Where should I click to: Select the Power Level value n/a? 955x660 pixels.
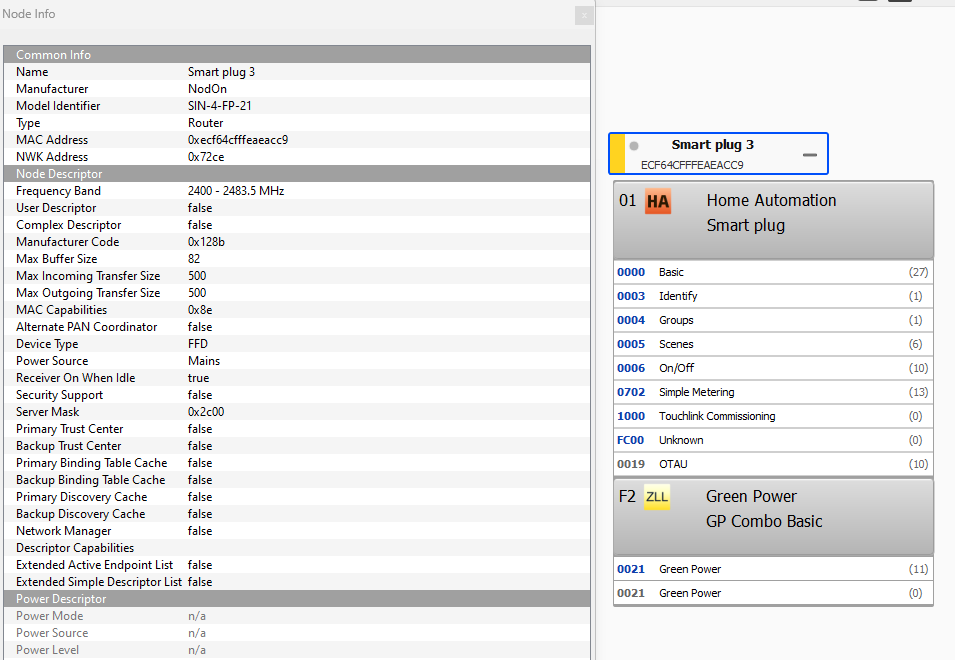196,650
